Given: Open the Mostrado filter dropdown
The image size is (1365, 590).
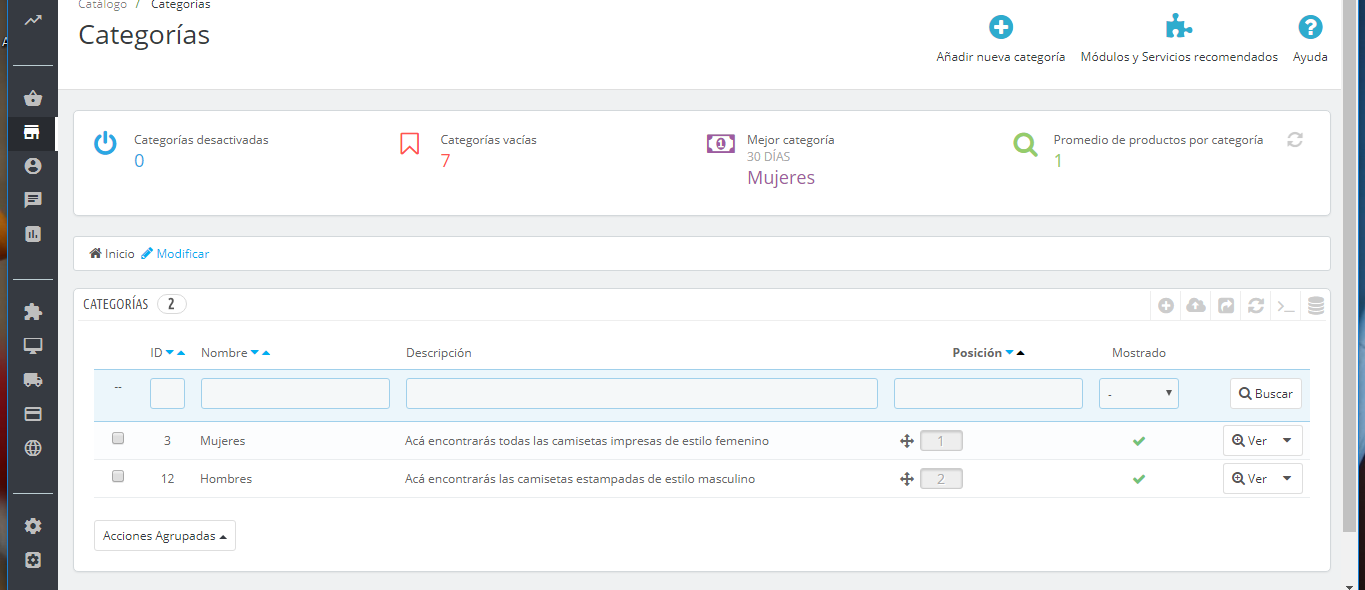Looking at the screenshot, I should point(1138,394).
